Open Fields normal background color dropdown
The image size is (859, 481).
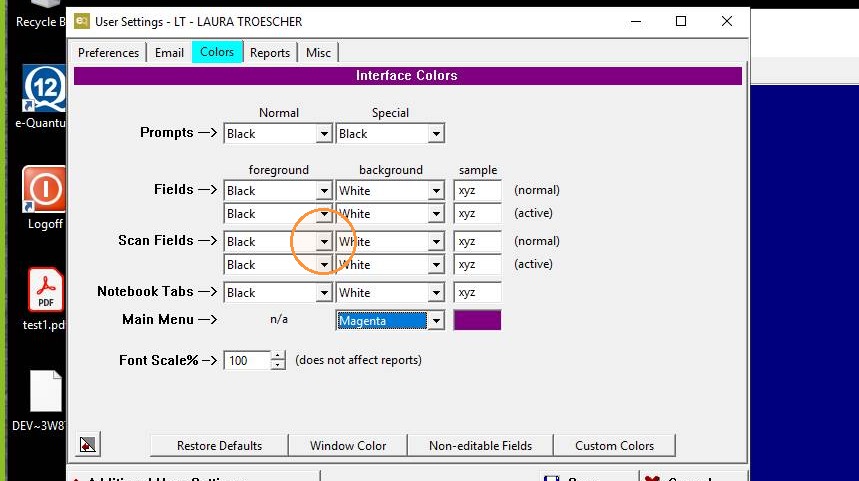436,191
